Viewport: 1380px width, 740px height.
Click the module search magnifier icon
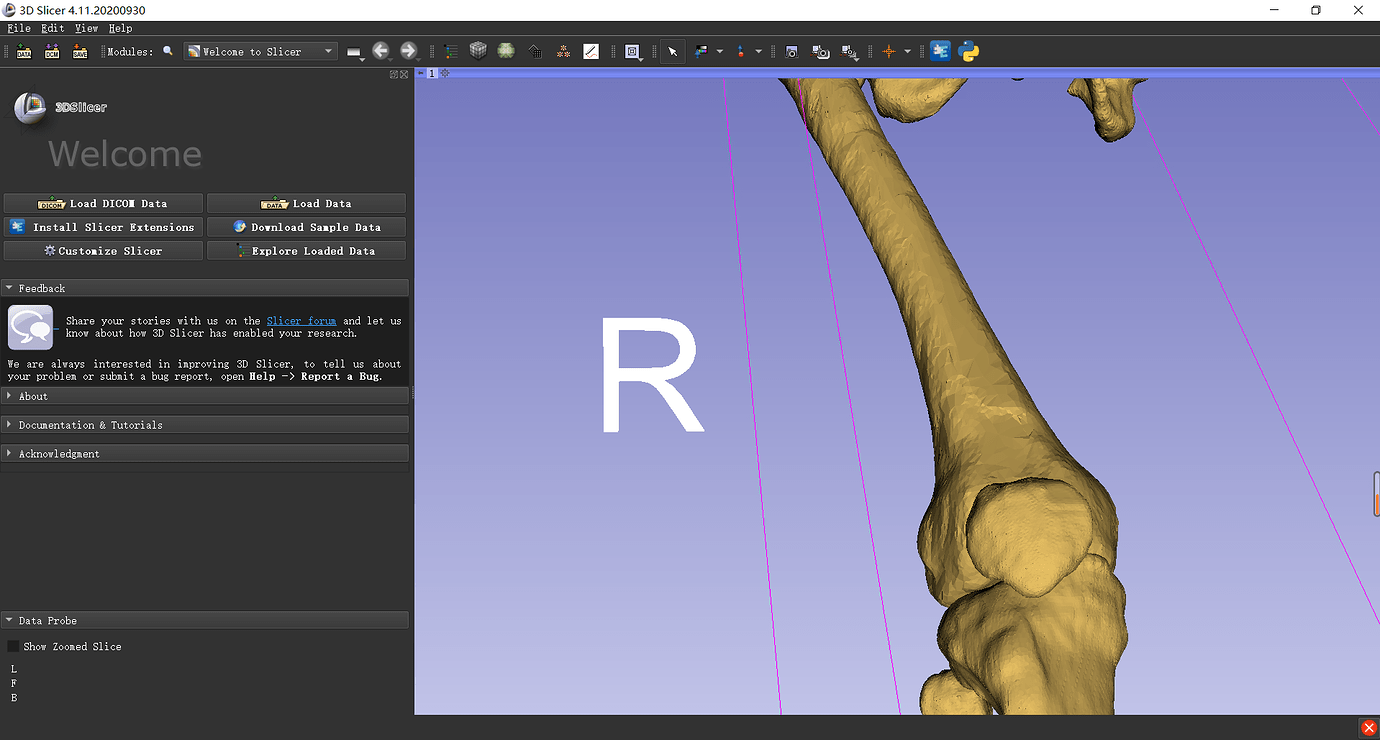(168, 51)
